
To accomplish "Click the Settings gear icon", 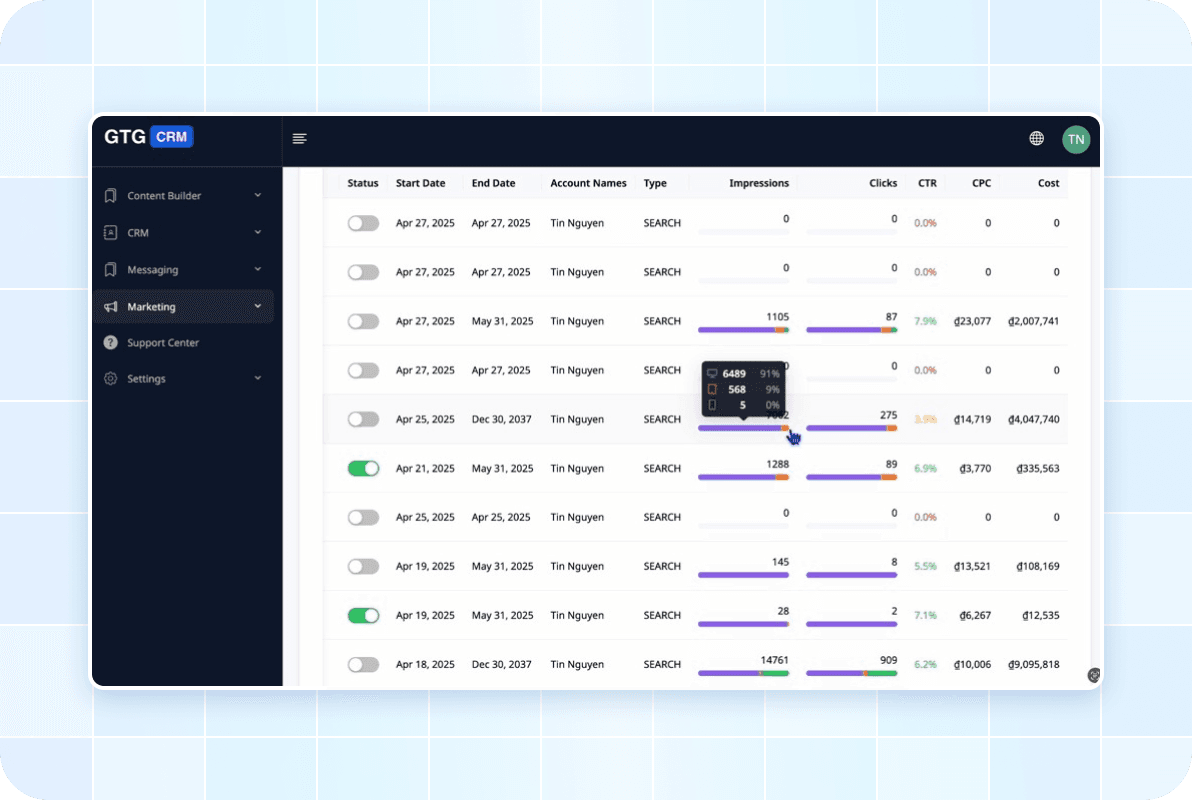I will [110, 378].
